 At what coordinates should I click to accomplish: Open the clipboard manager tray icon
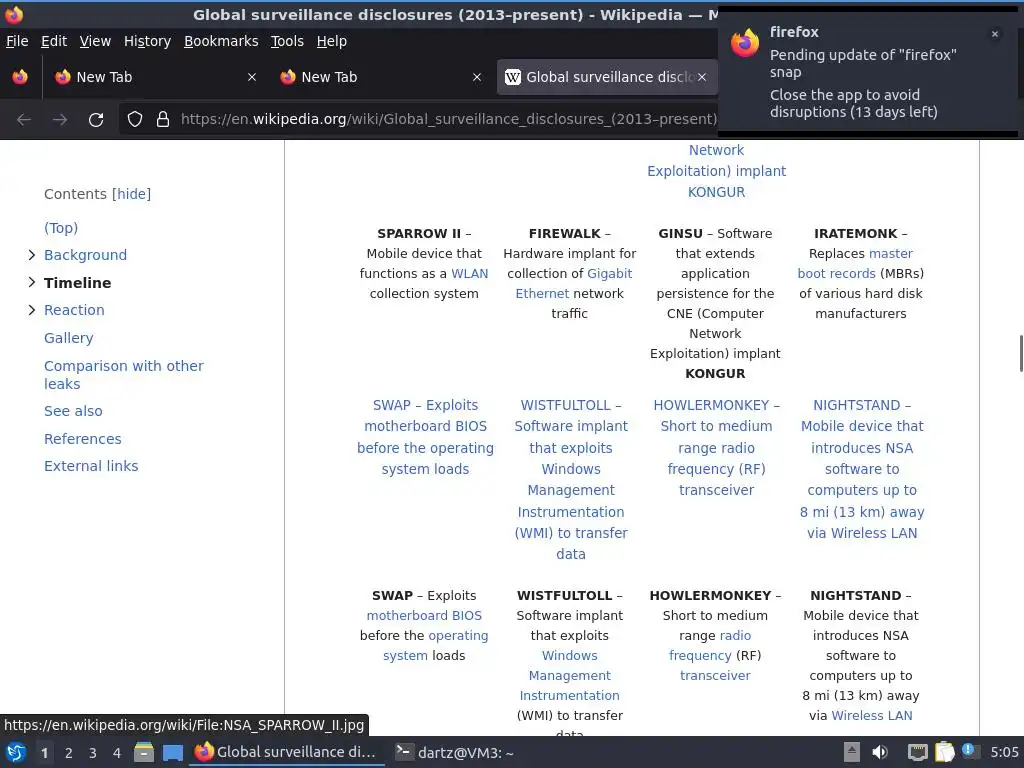click(x=944, y=752)
